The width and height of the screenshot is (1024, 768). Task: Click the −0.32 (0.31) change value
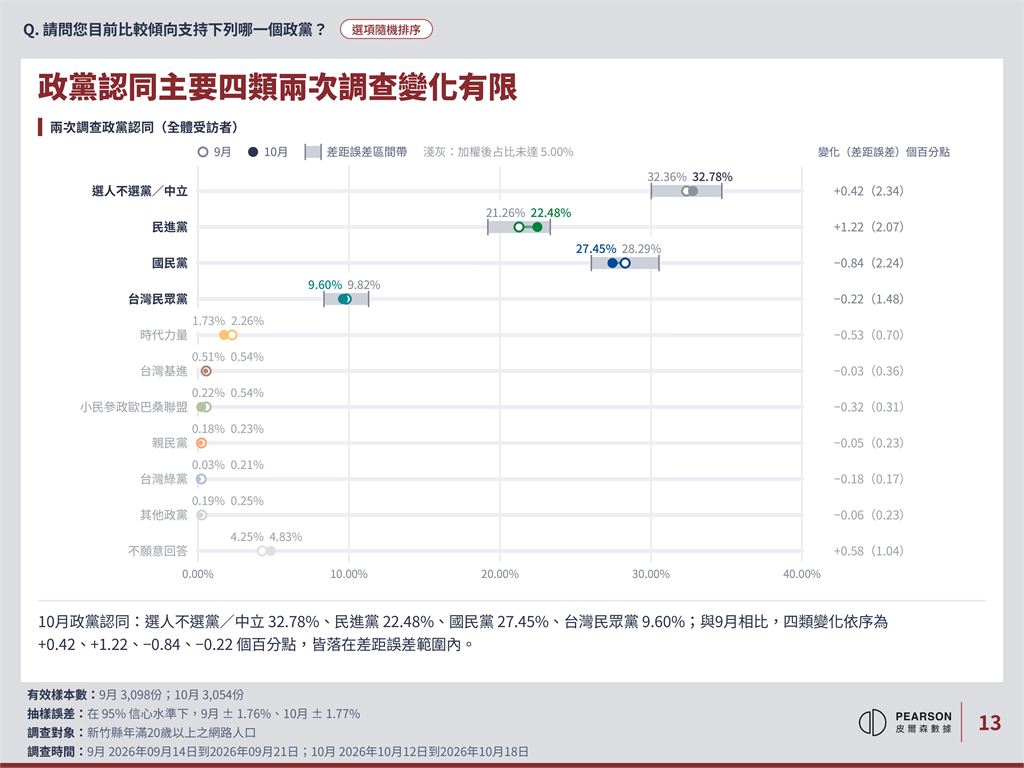[x=869, y=407]
